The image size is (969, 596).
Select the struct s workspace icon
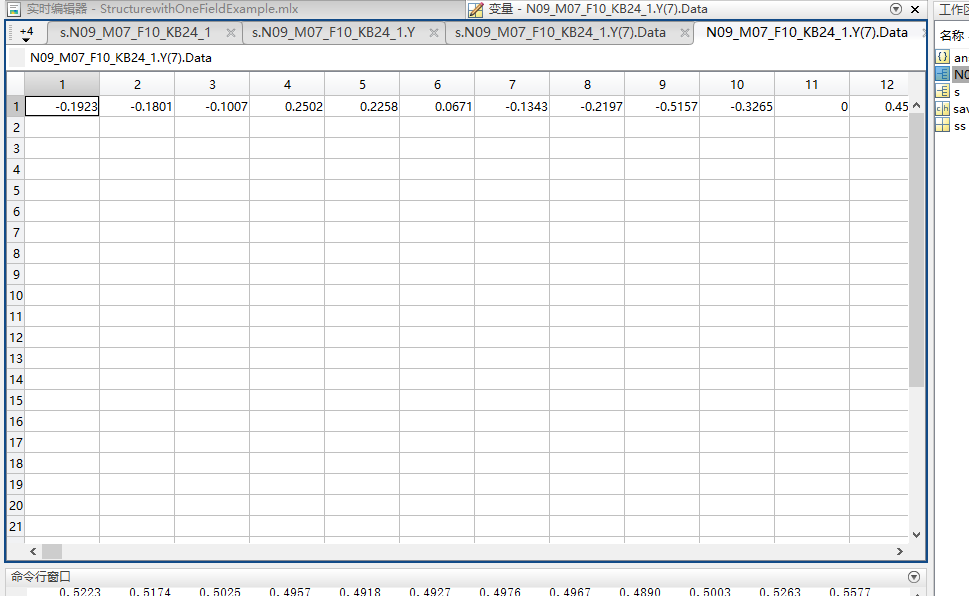tap(942, 92)
